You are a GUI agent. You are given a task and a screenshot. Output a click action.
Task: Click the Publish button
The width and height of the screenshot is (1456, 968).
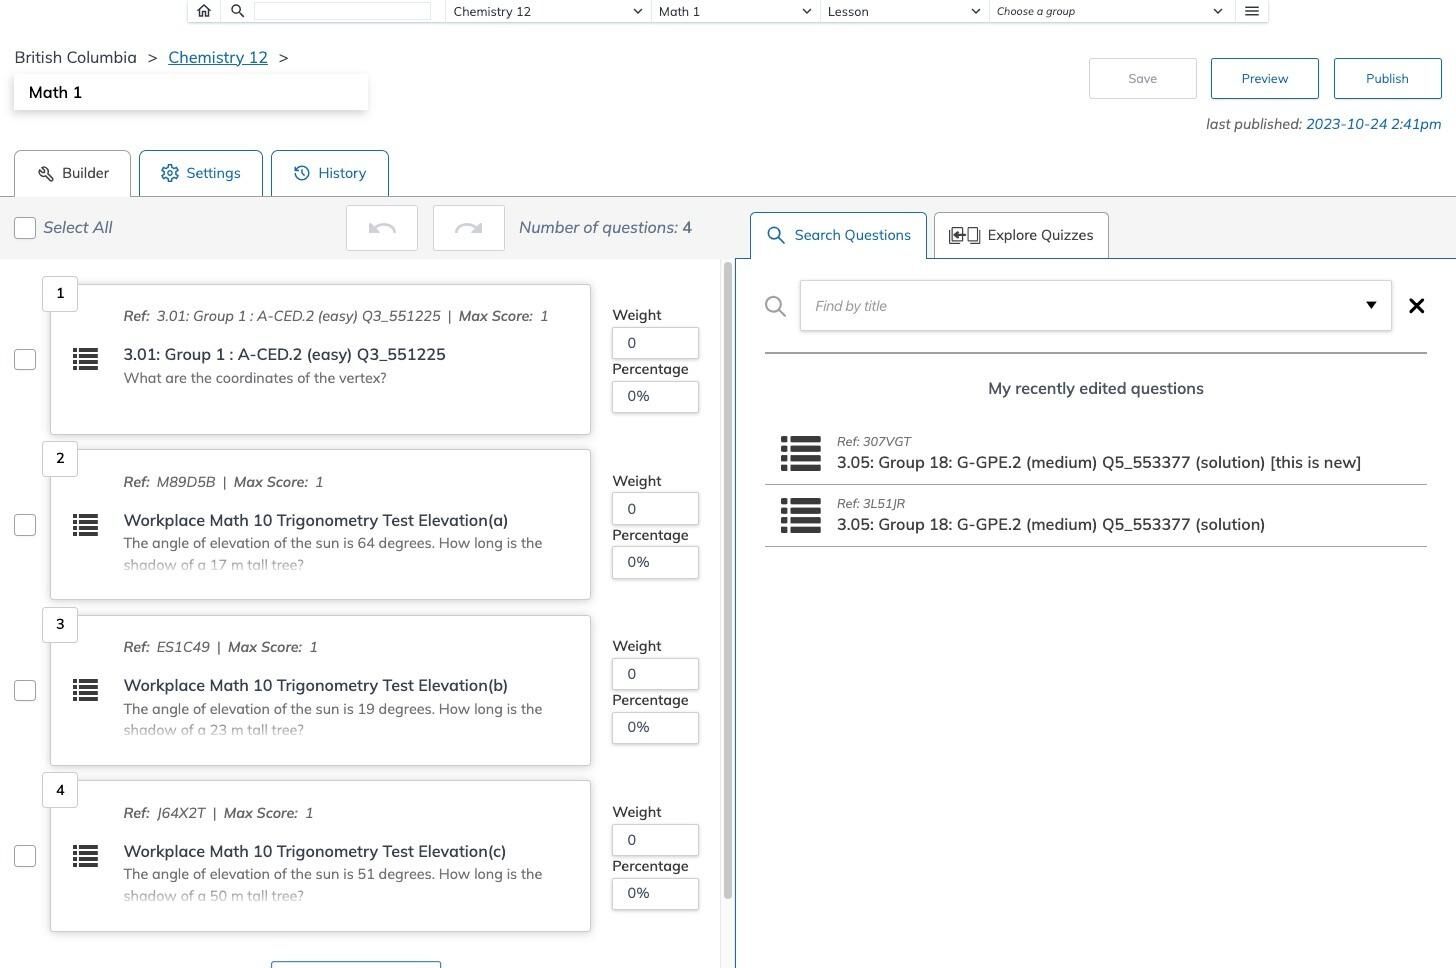(x=1387, y=78)
